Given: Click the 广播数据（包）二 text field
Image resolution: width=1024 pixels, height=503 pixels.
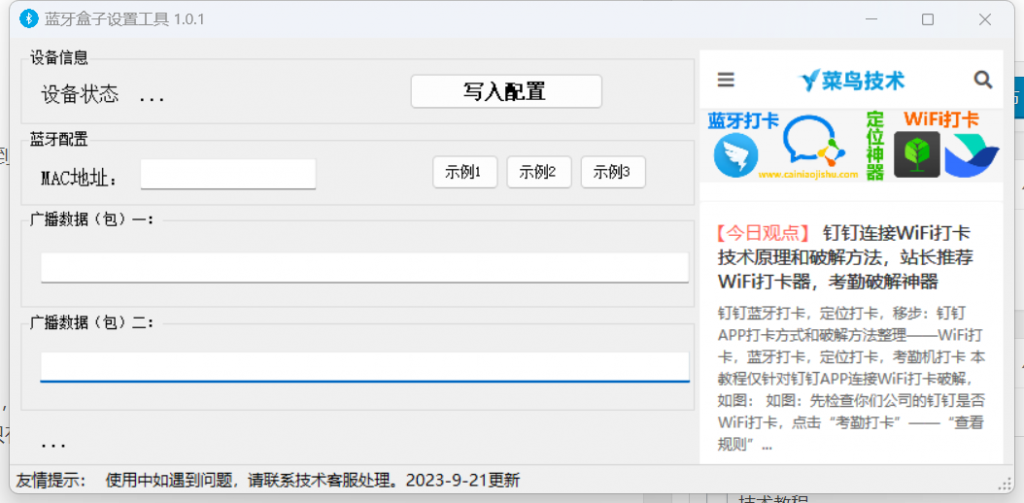Looking at the screenshot, I should tap(364, 366).
